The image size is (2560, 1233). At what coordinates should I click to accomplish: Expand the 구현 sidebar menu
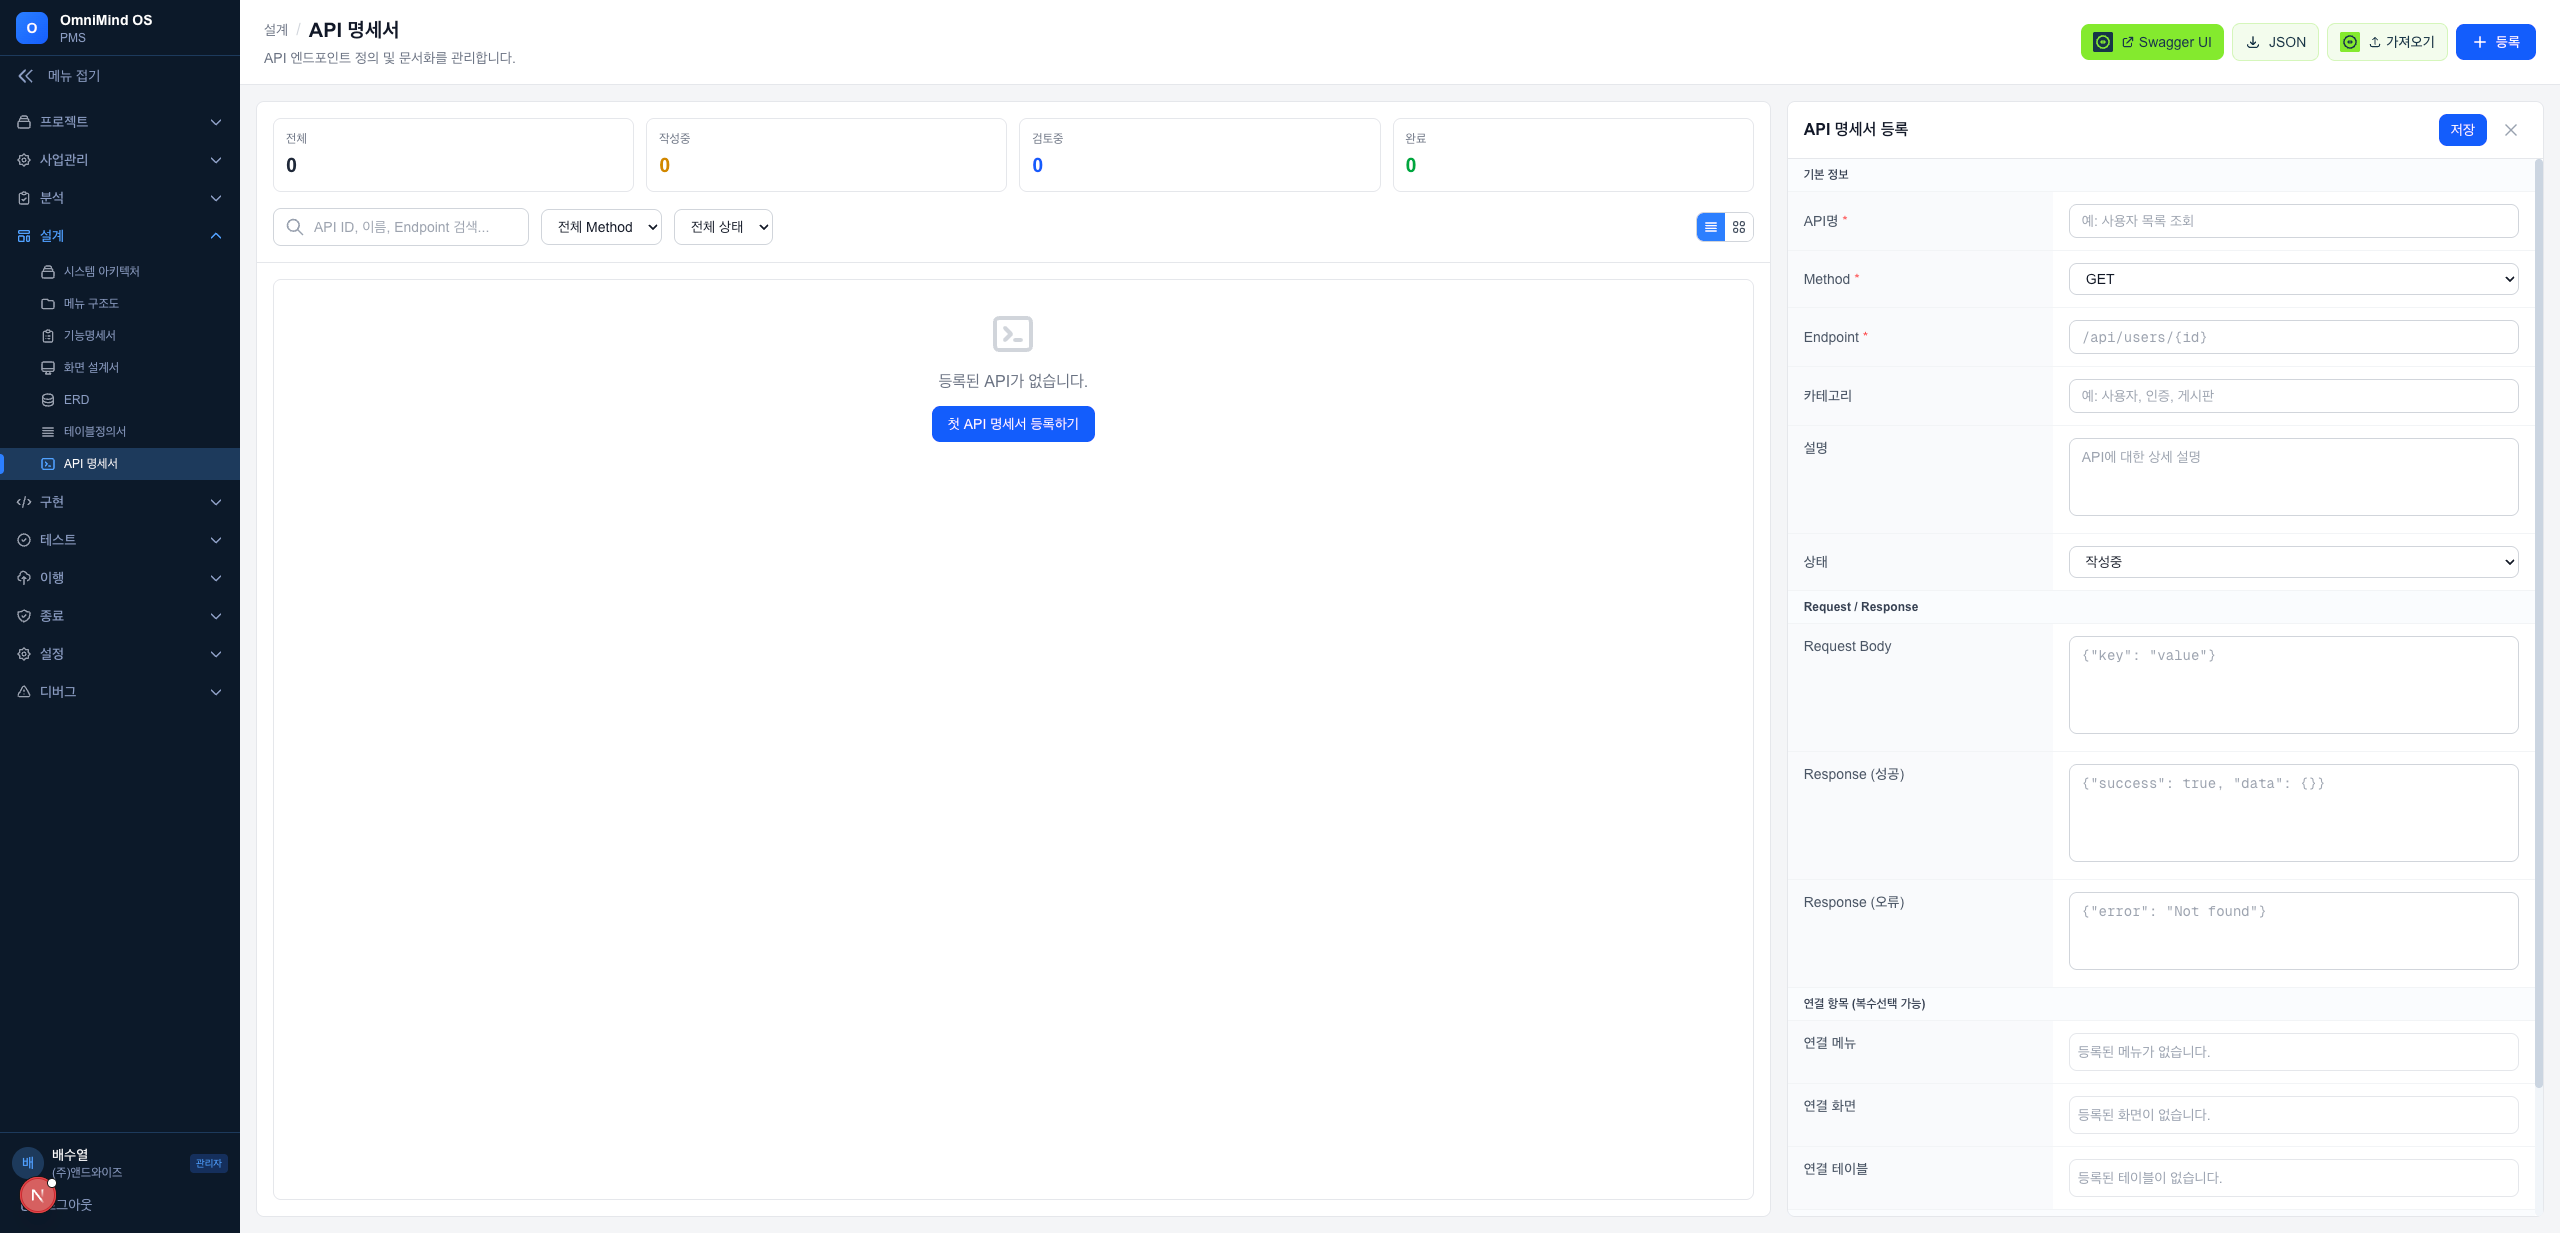(x=120, y=502)
